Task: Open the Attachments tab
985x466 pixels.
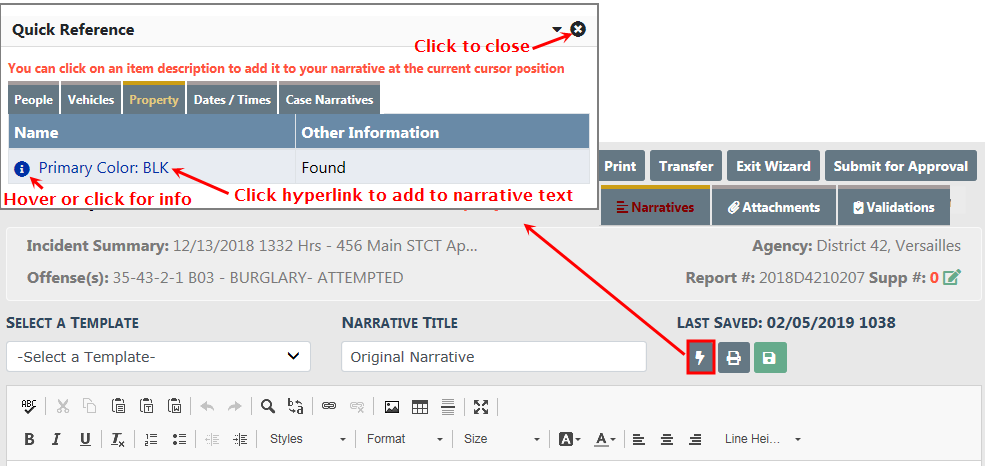Action: tap(774, 207)
